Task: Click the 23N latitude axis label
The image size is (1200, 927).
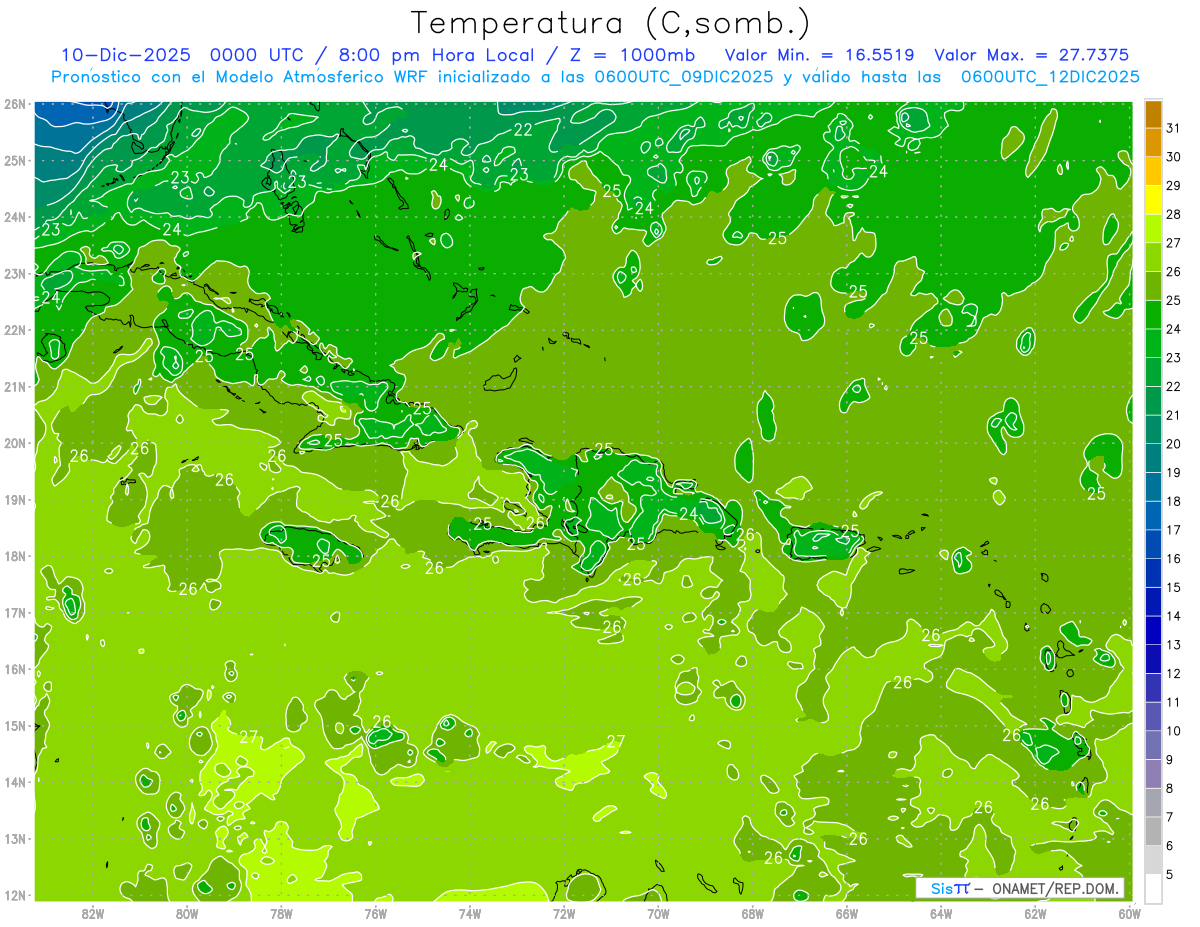Action: [x=14, y=273]
